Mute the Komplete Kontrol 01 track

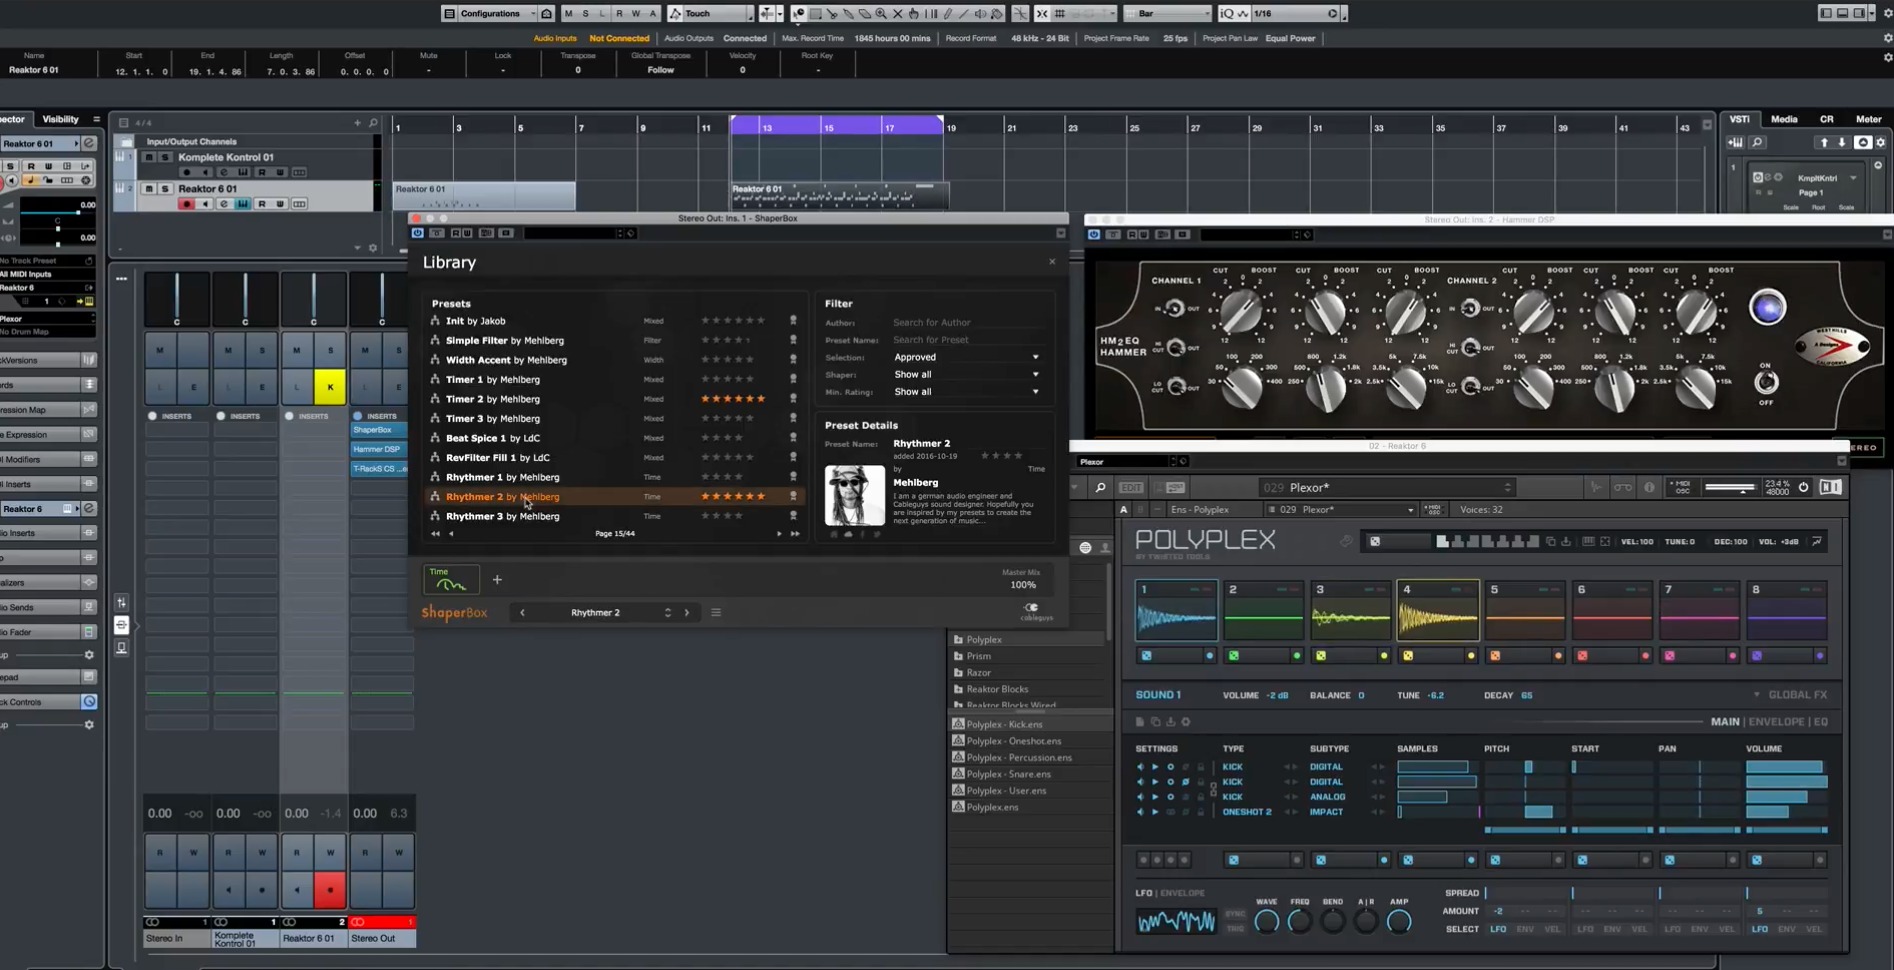tap(149, 157)
